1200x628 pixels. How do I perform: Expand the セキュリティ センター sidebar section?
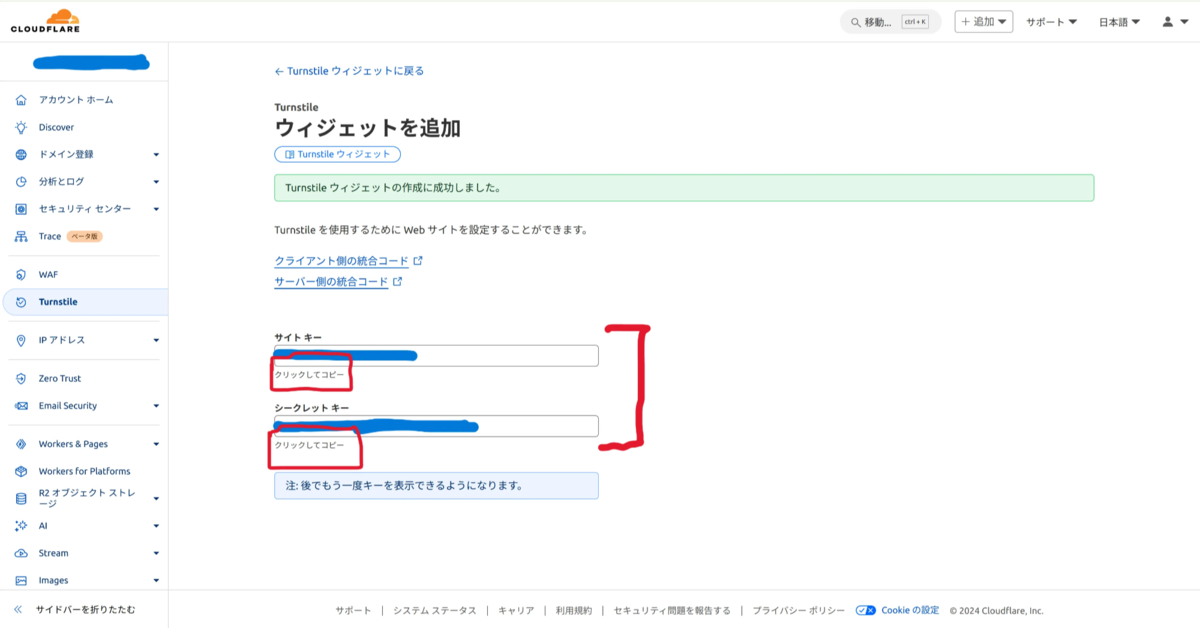[x=156, y=209]
